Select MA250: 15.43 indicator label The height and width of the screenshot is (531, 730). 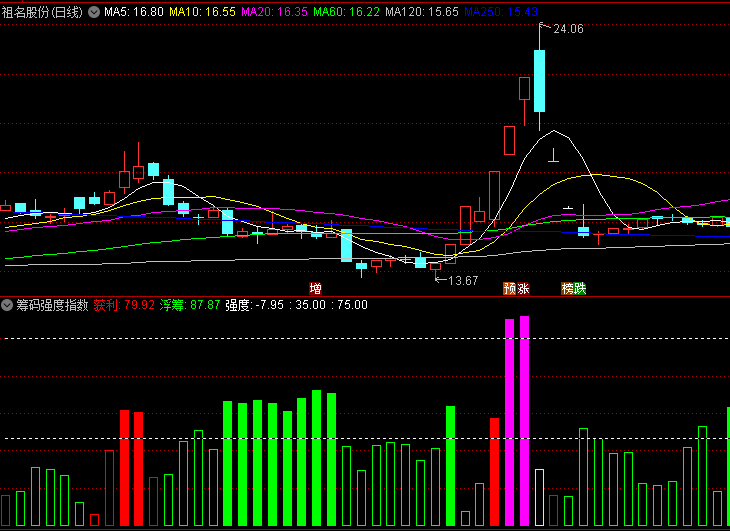(501, 12)
